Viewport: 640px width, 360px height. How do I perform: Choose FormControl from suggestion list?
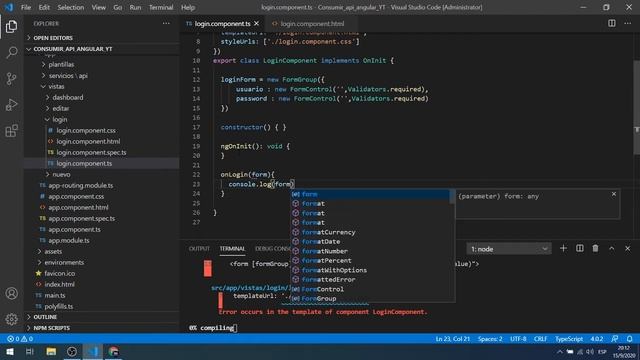(x=371, y=289)
